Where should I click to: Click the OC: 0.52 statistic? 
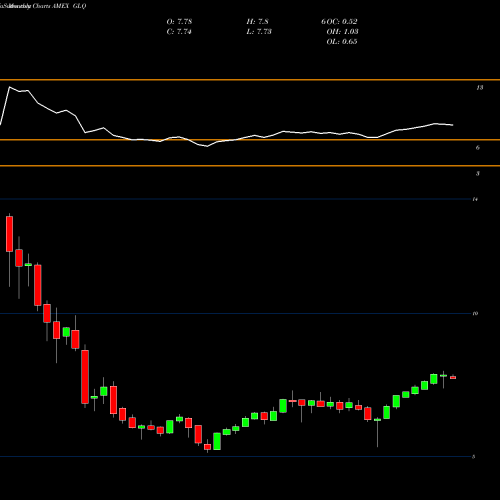click(342, 22)
